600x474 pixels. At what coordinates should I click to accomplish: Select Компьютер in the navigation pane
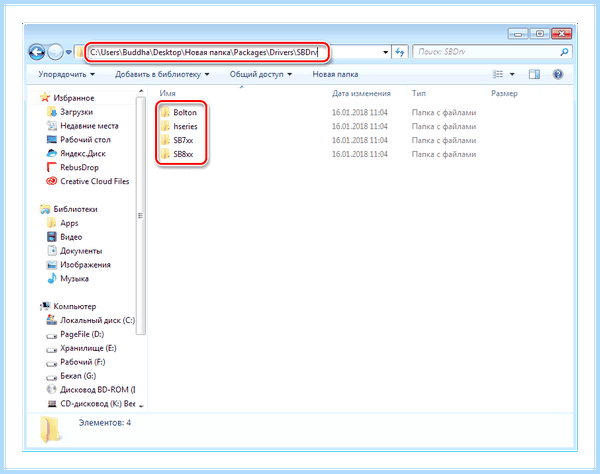coord(75,306)
